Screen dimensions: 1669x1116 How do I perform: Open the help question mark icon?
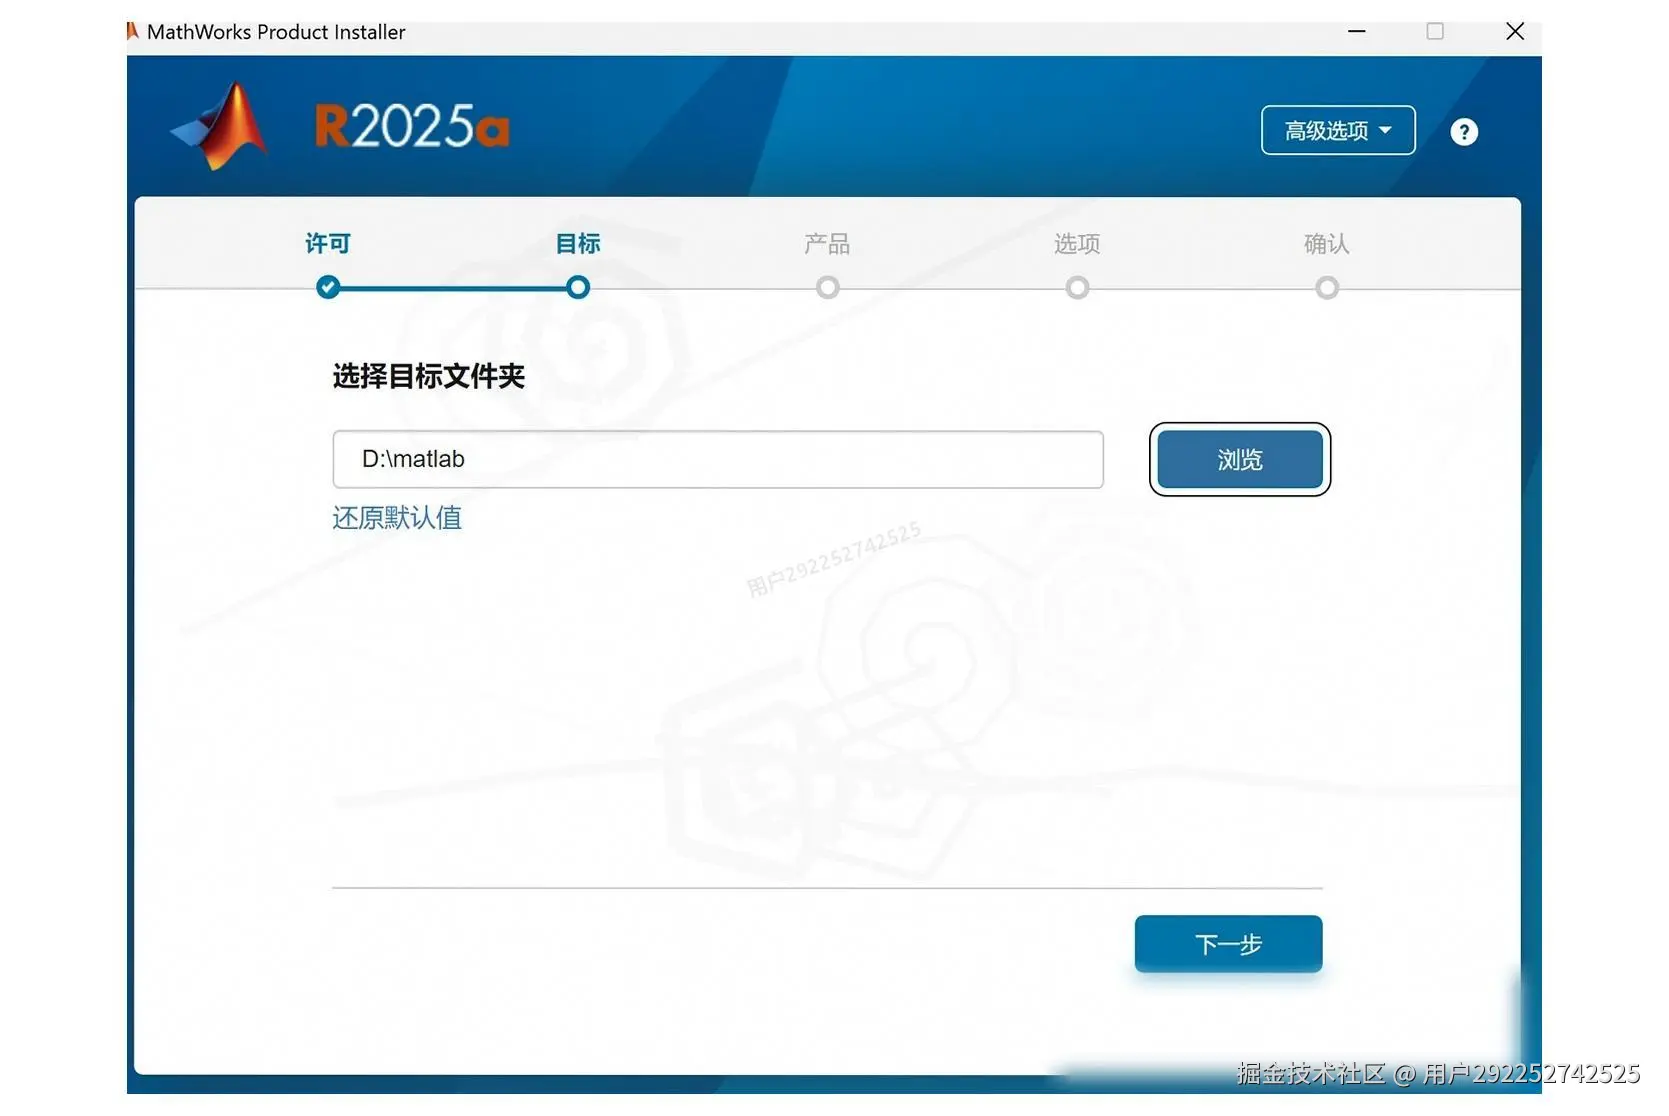[x=1463, y=131]
